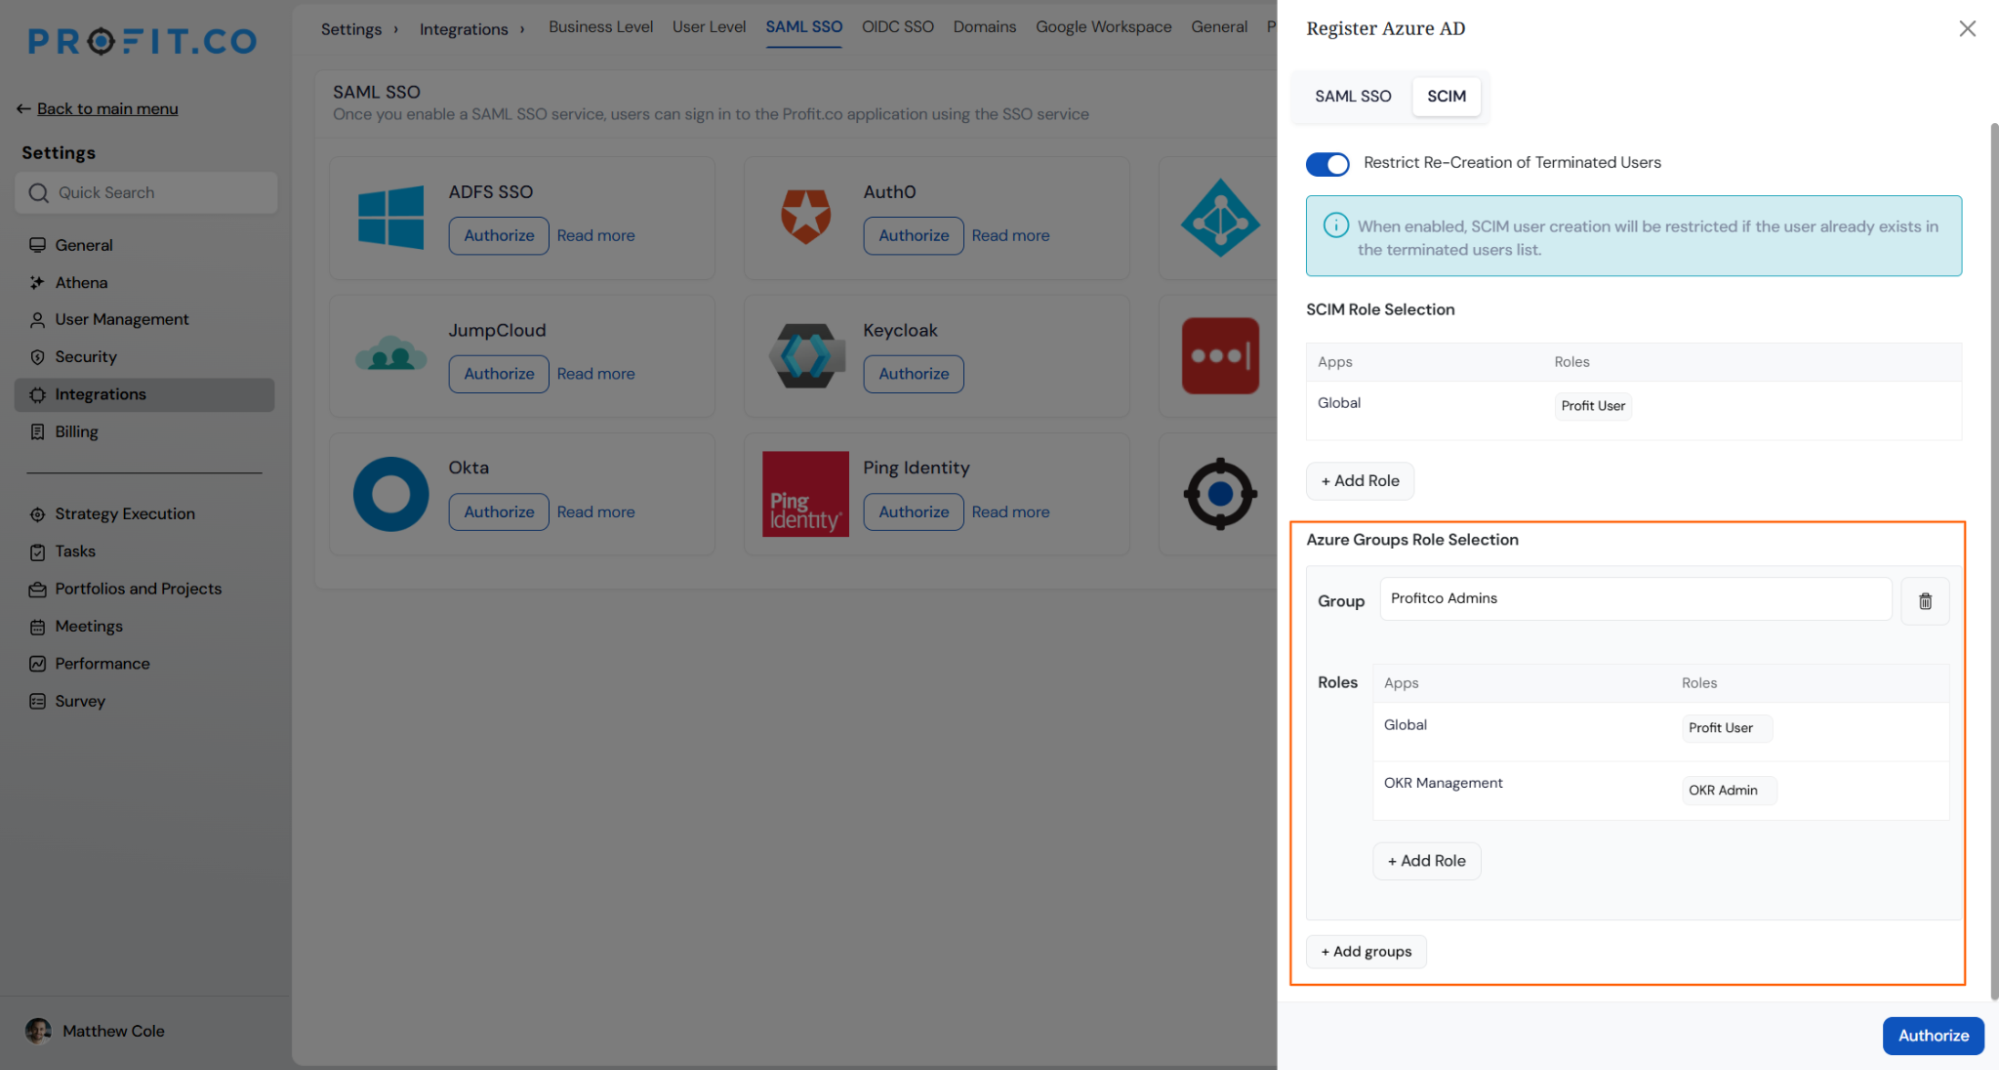
Task: Go to the Domains tab
Action: [x=984, y=27]
